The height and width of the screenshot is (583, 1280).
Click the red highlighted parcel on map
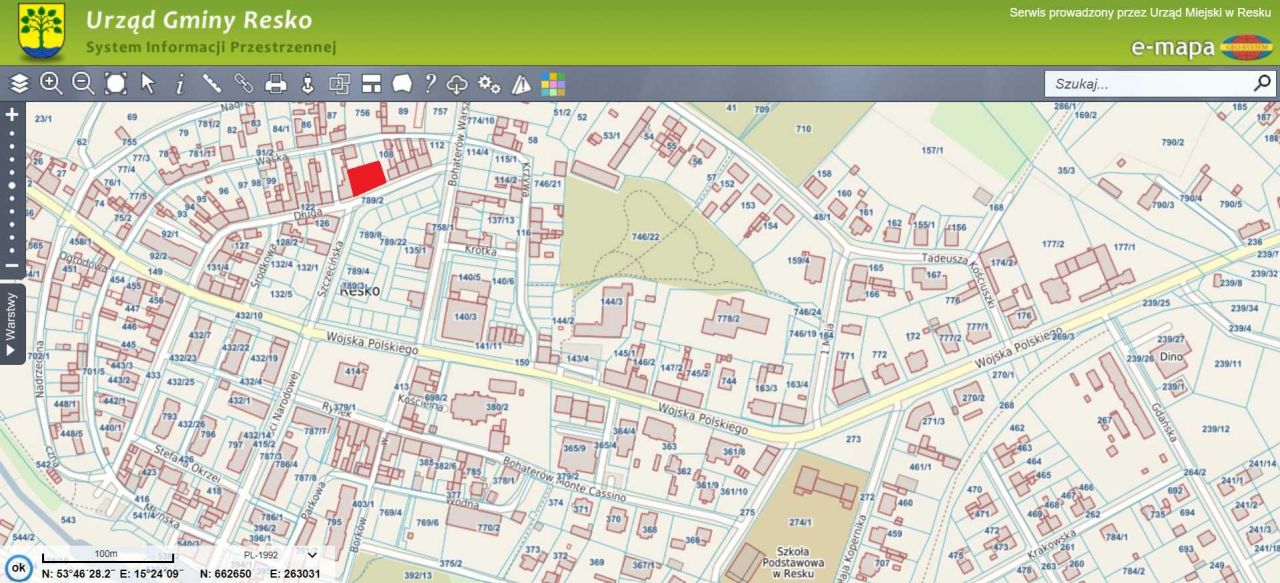pos(366,178)
